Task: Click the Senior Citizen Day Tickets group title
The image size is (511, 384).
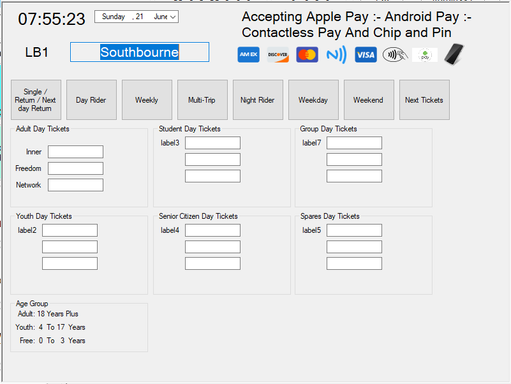Action: [x=198, y=216]
